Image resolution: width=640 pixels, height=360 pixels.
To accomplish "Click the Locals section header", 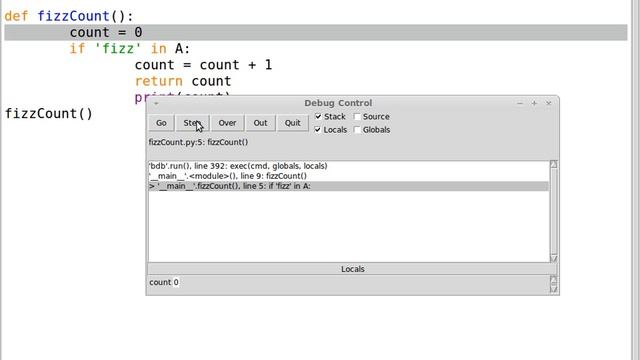I will click(353, 269).
